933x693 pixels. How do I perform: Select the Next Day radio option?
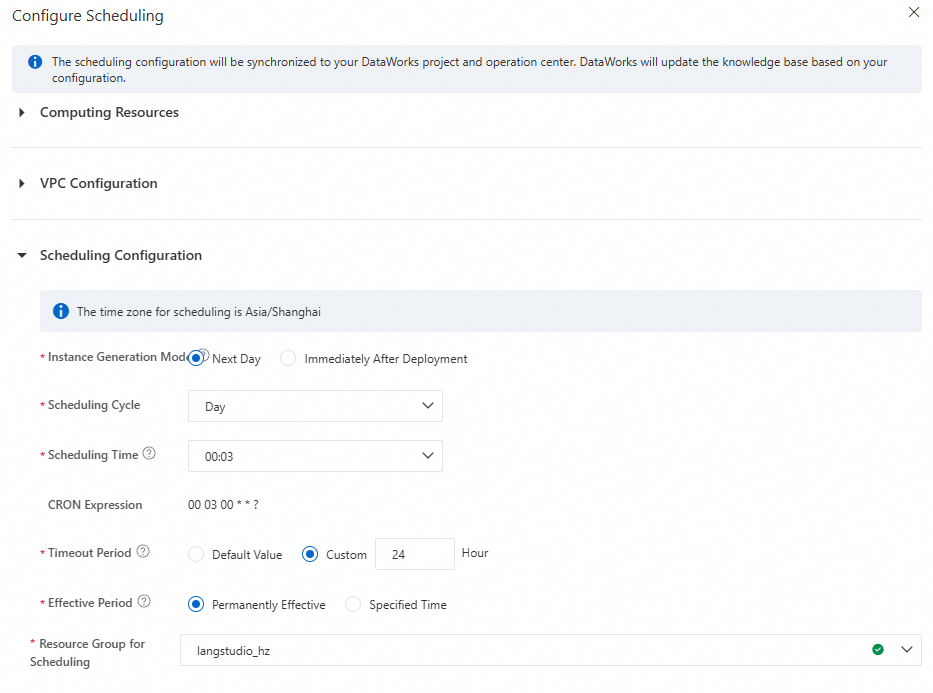tap(196, 358)
